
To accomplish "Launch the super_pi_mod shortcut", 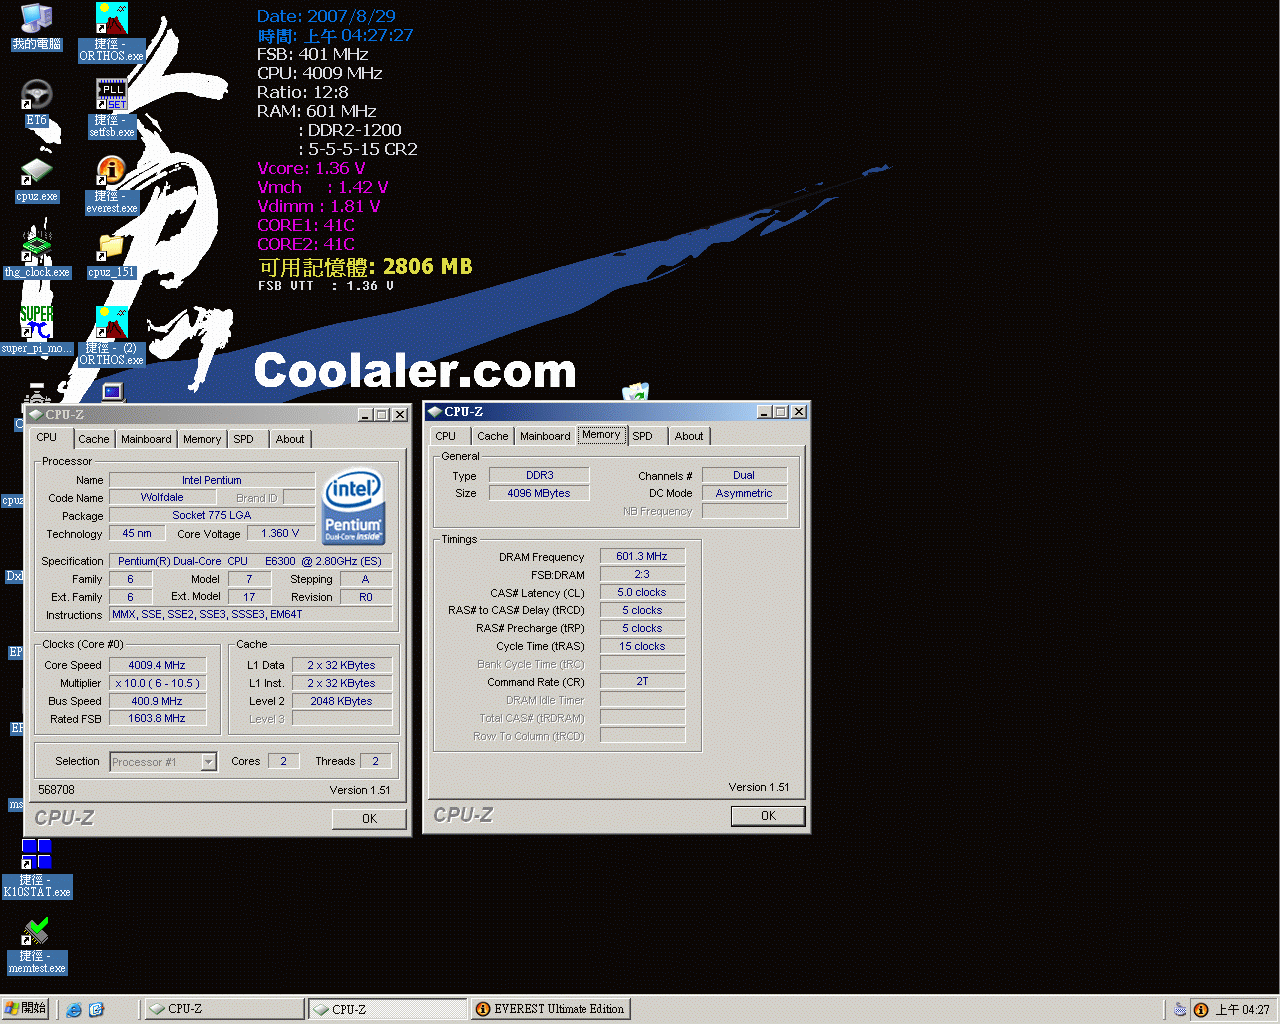I will (x=36, y=331).
